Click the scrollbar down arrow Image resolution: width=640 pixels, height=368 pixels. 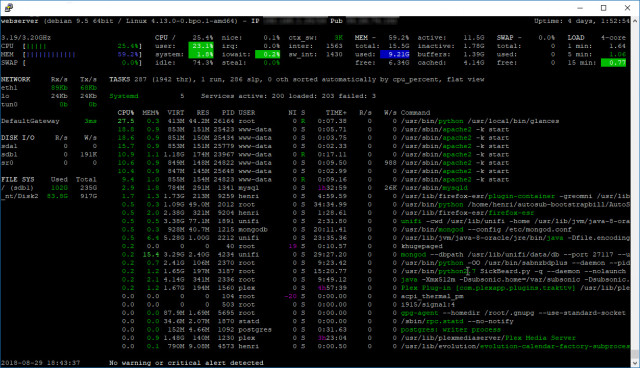635,363
